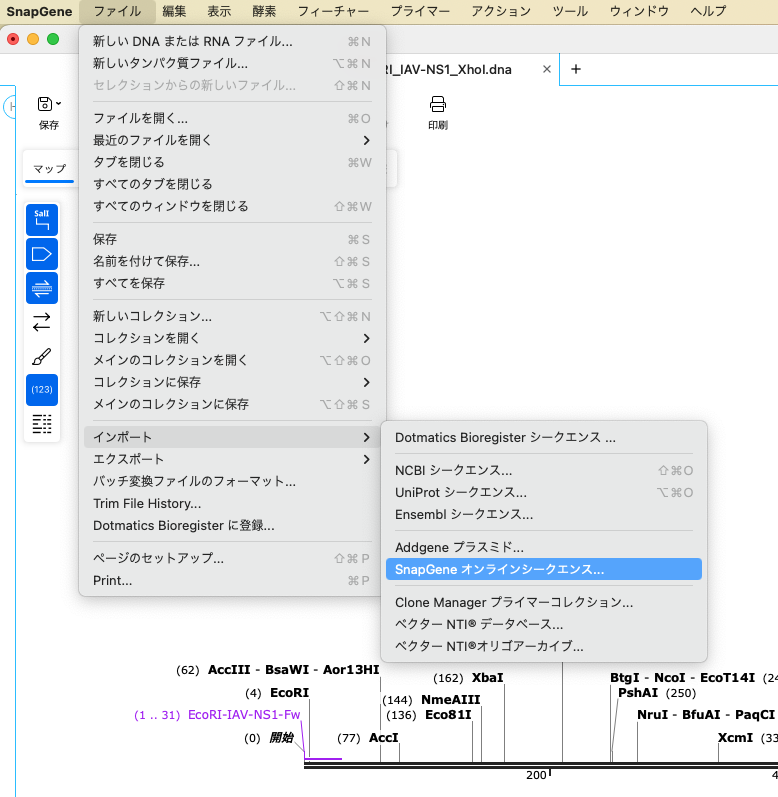Close the IAV-NS1_XhoI.dna tab
The width and height of the screenshot is (778, 797).
(547, 69)
